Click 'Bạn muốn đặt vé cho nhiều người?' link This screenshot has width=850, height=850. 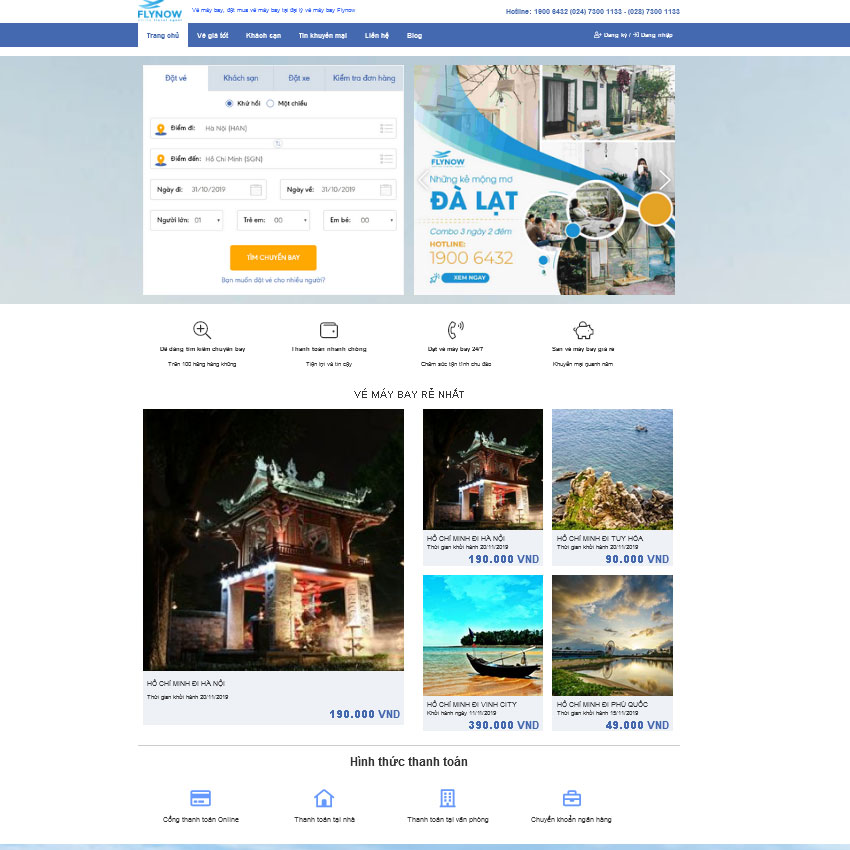[x=273, y=280]
